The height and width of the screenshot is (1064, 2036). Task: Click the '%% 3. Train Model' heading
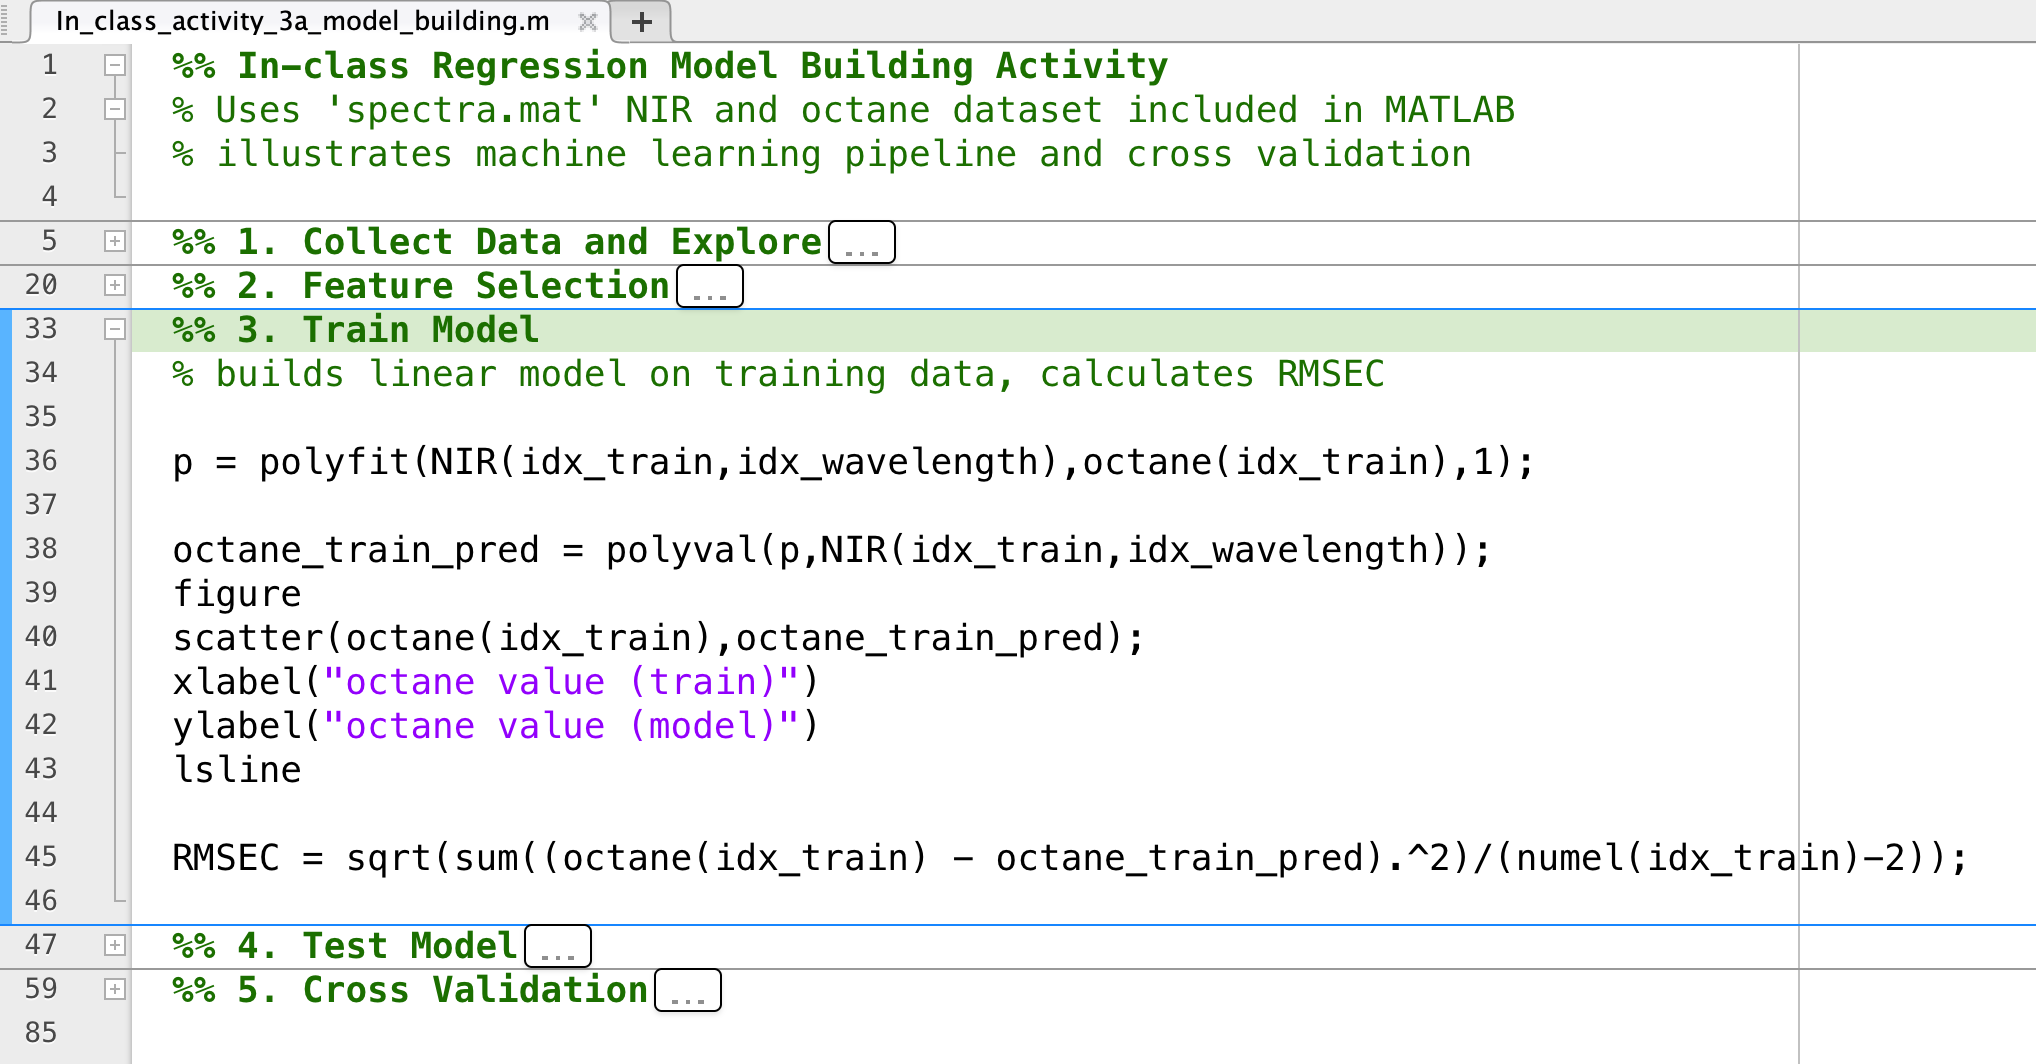356,330
